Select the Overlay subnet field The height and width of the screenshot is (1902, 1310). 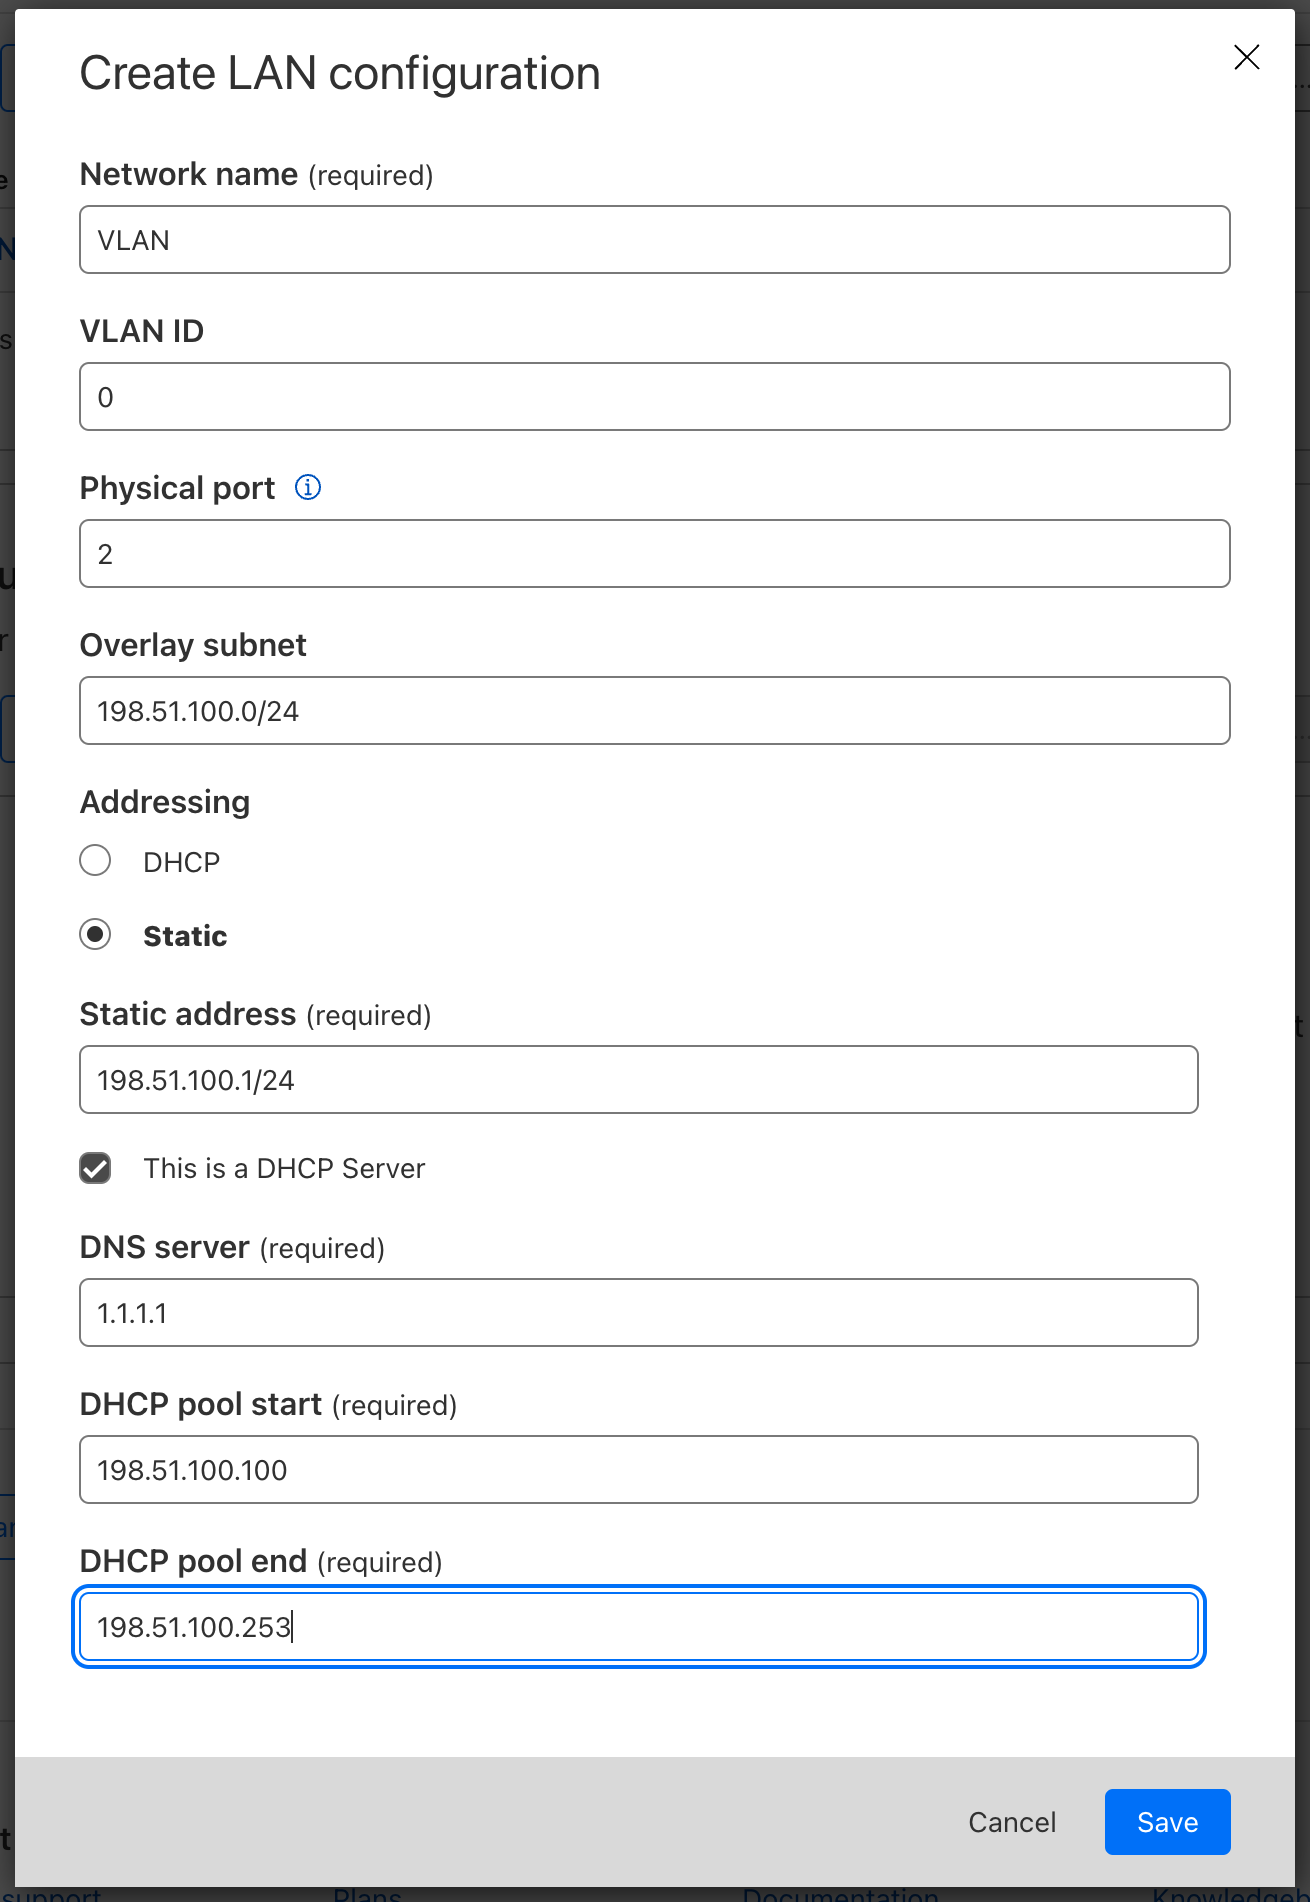(x=655, y=710)
